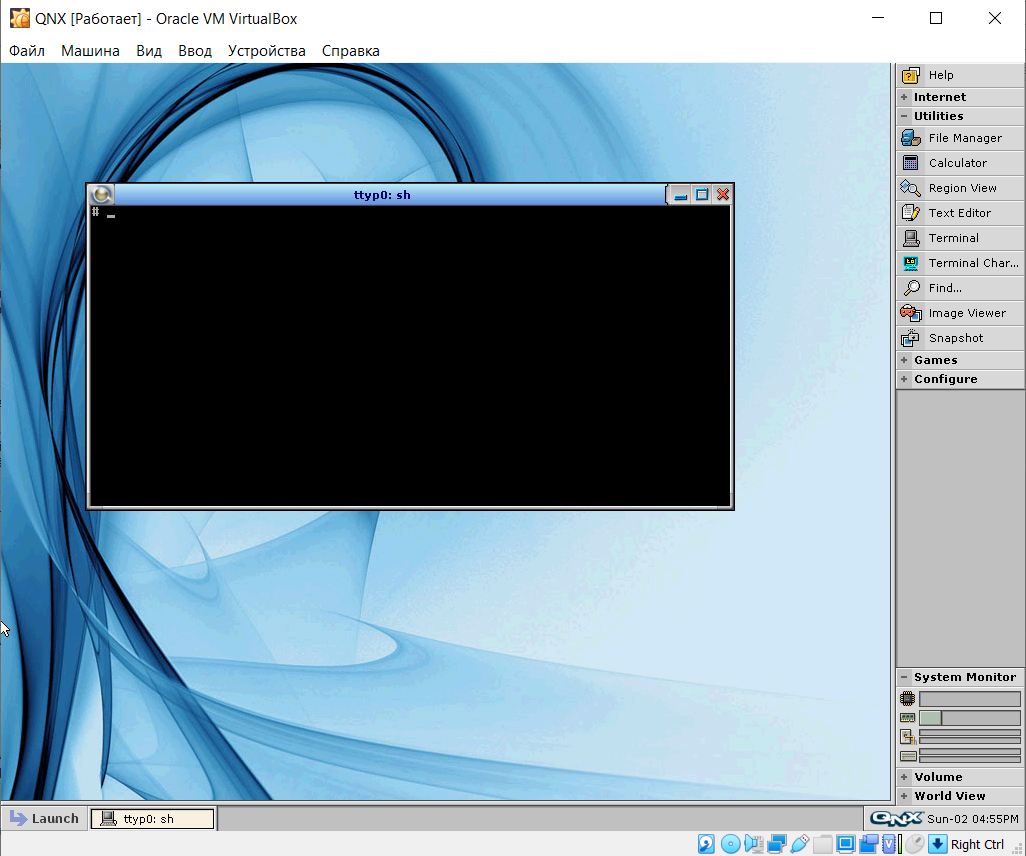Launch the Image Viewer
1026x856 pixels.
959,313
